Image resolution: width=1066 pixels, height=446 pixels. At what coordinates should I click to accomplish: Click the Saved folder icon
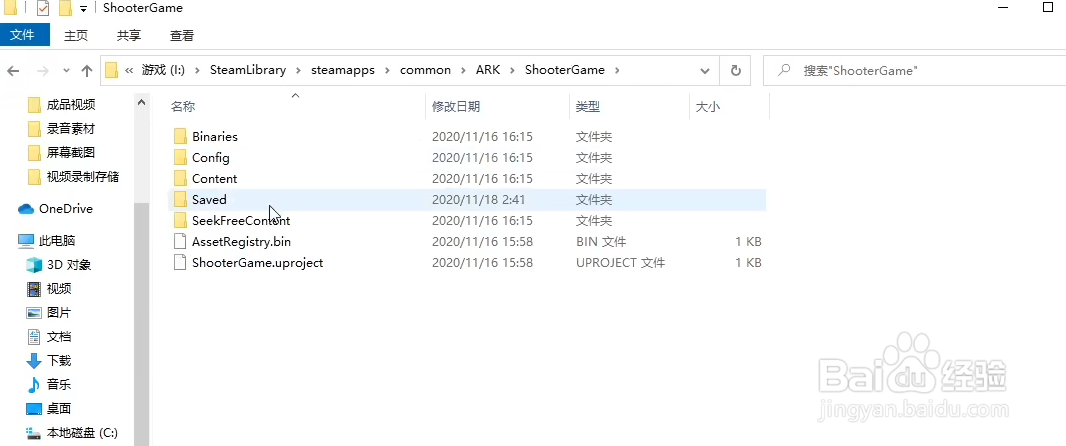[x=179, y=200]
